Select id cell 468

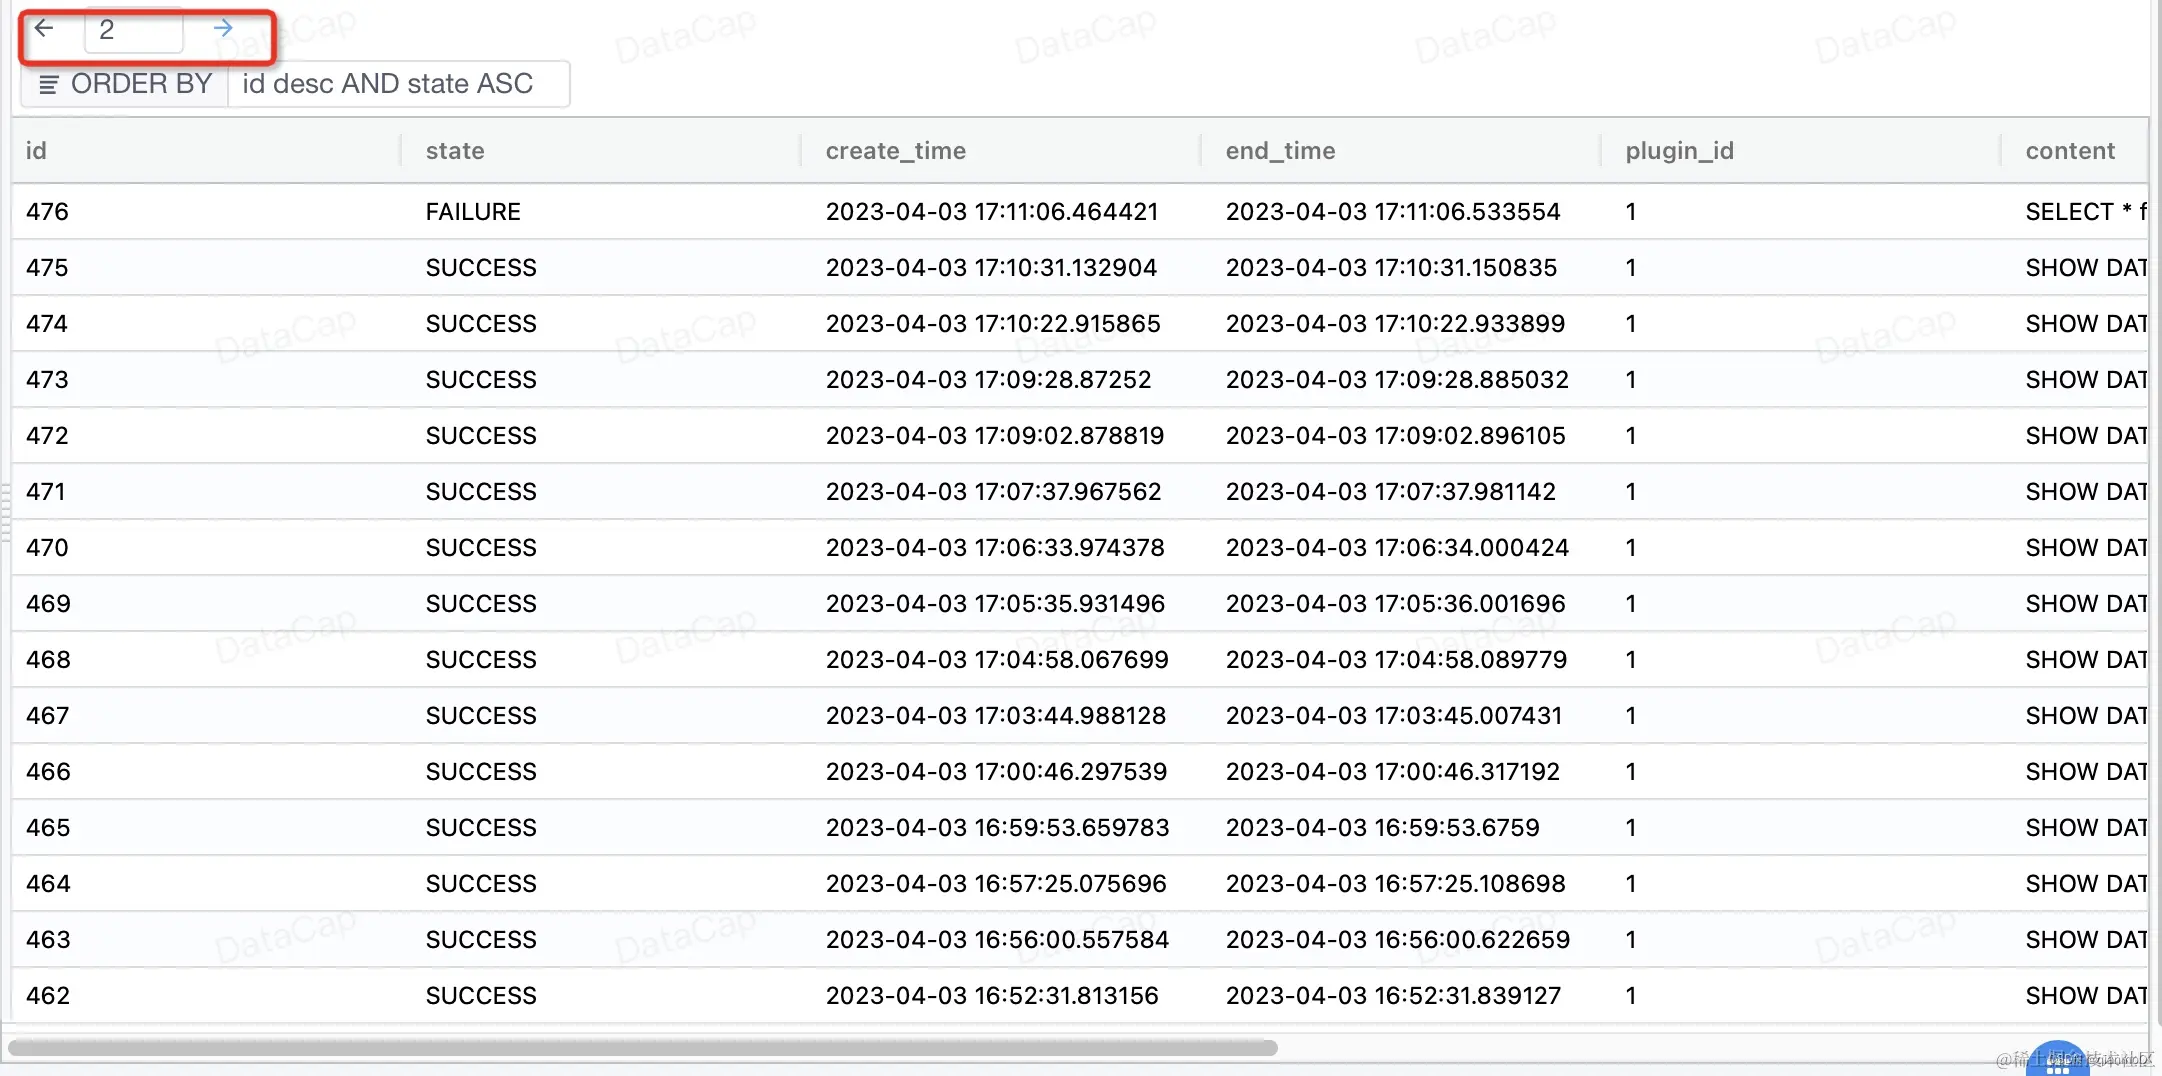(x=48, y=660)
